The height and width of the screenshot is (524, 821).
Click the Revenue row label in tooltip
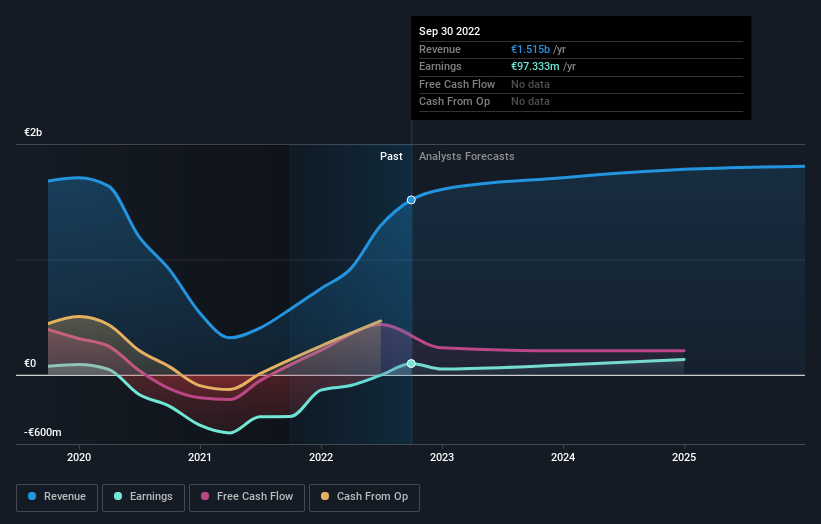(440, 49)
